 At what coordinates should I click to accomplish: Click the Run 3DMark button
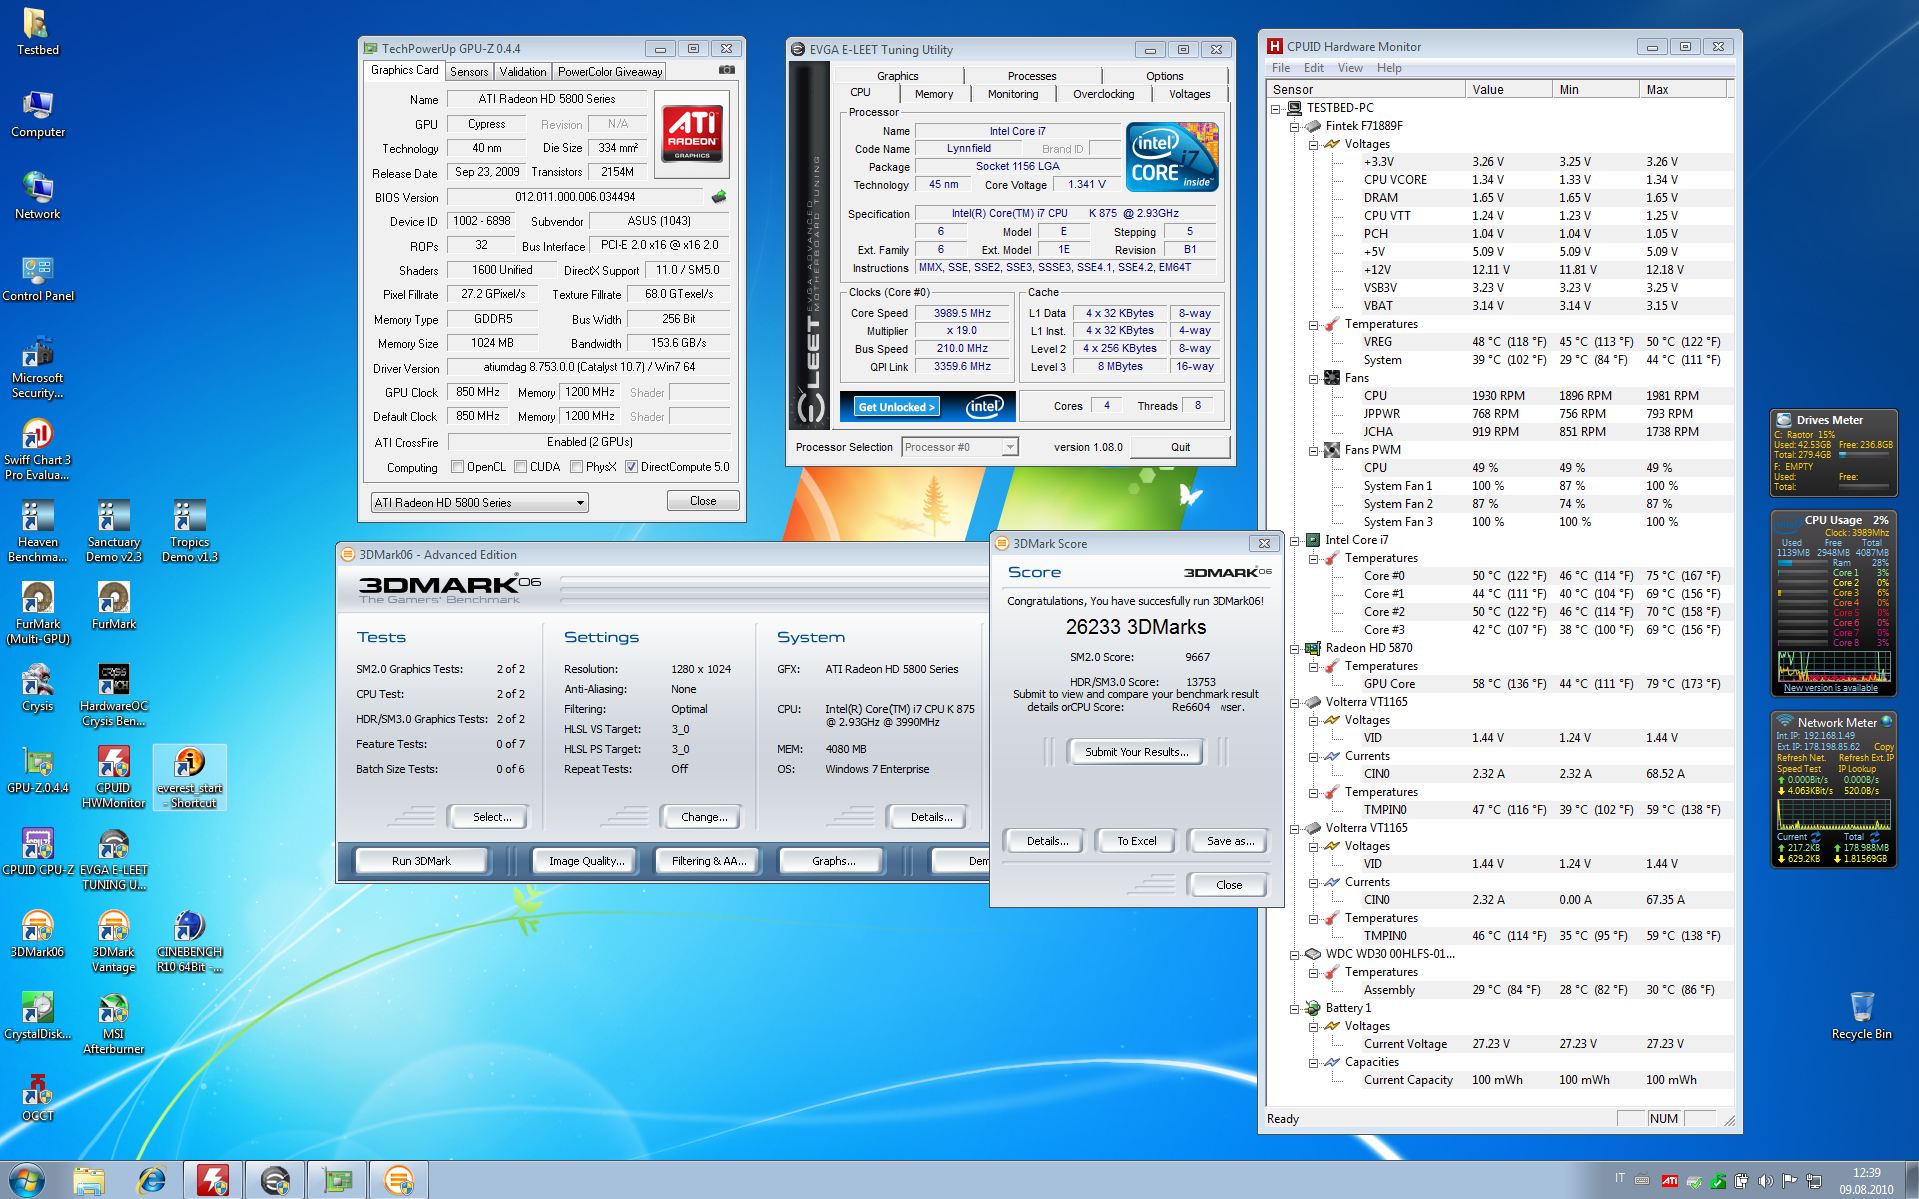point(421,861)
